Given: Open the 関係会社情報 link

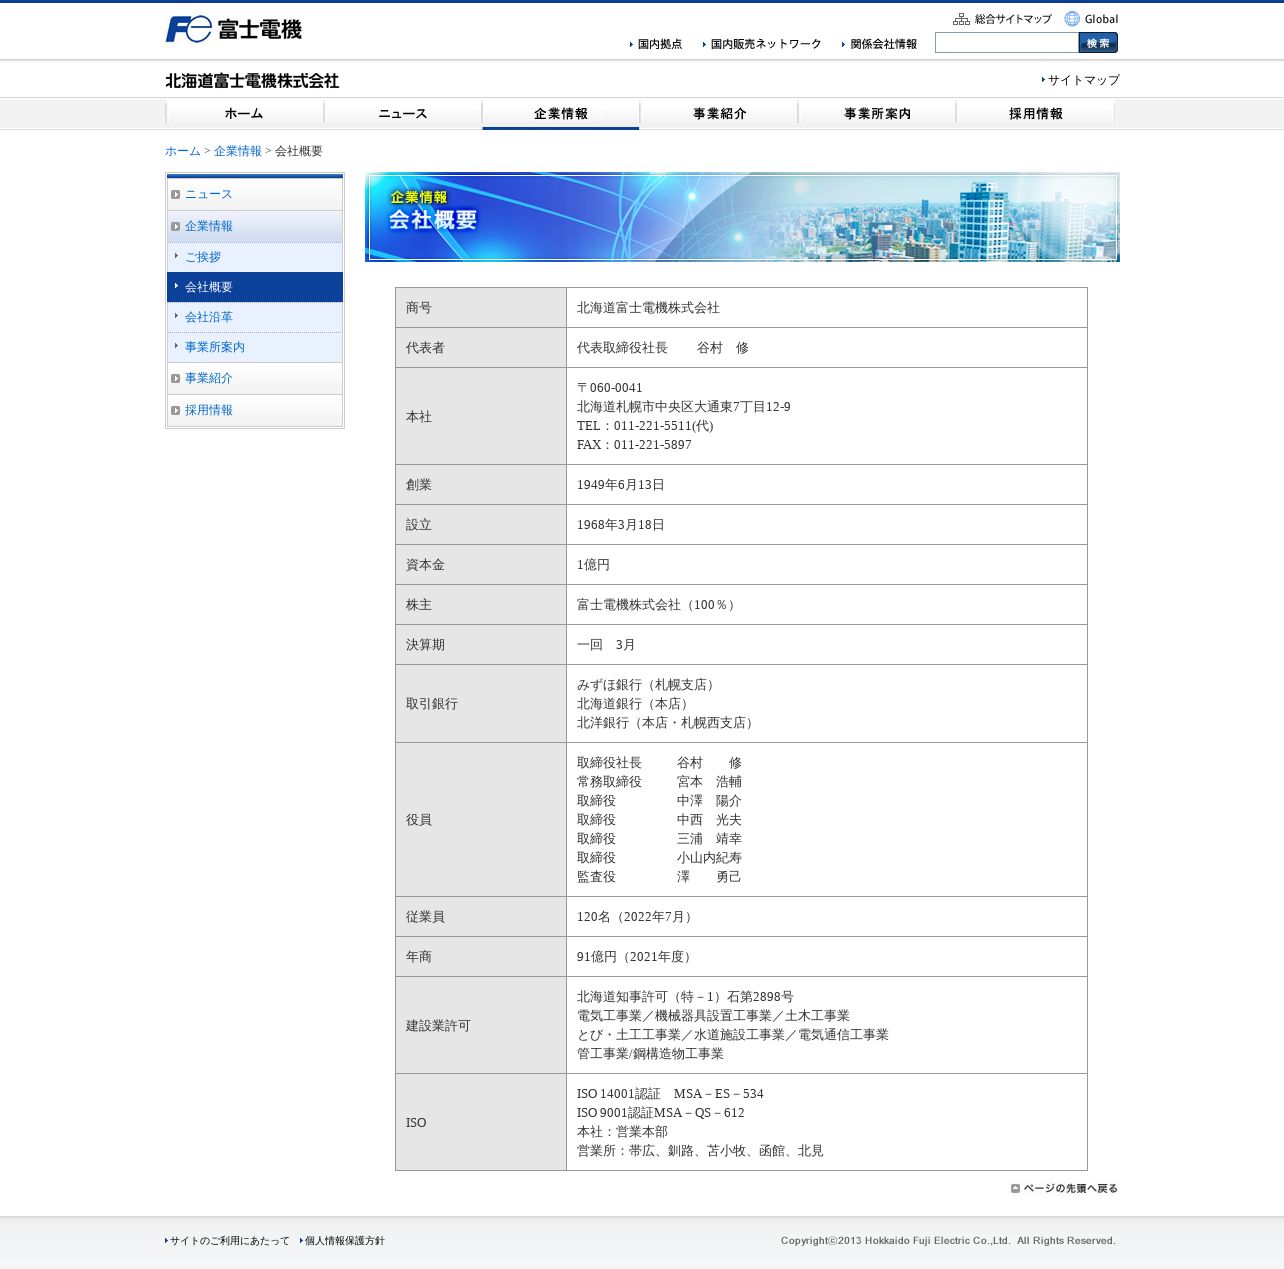Looking at the screenshot, I should [x=879, y=44].
